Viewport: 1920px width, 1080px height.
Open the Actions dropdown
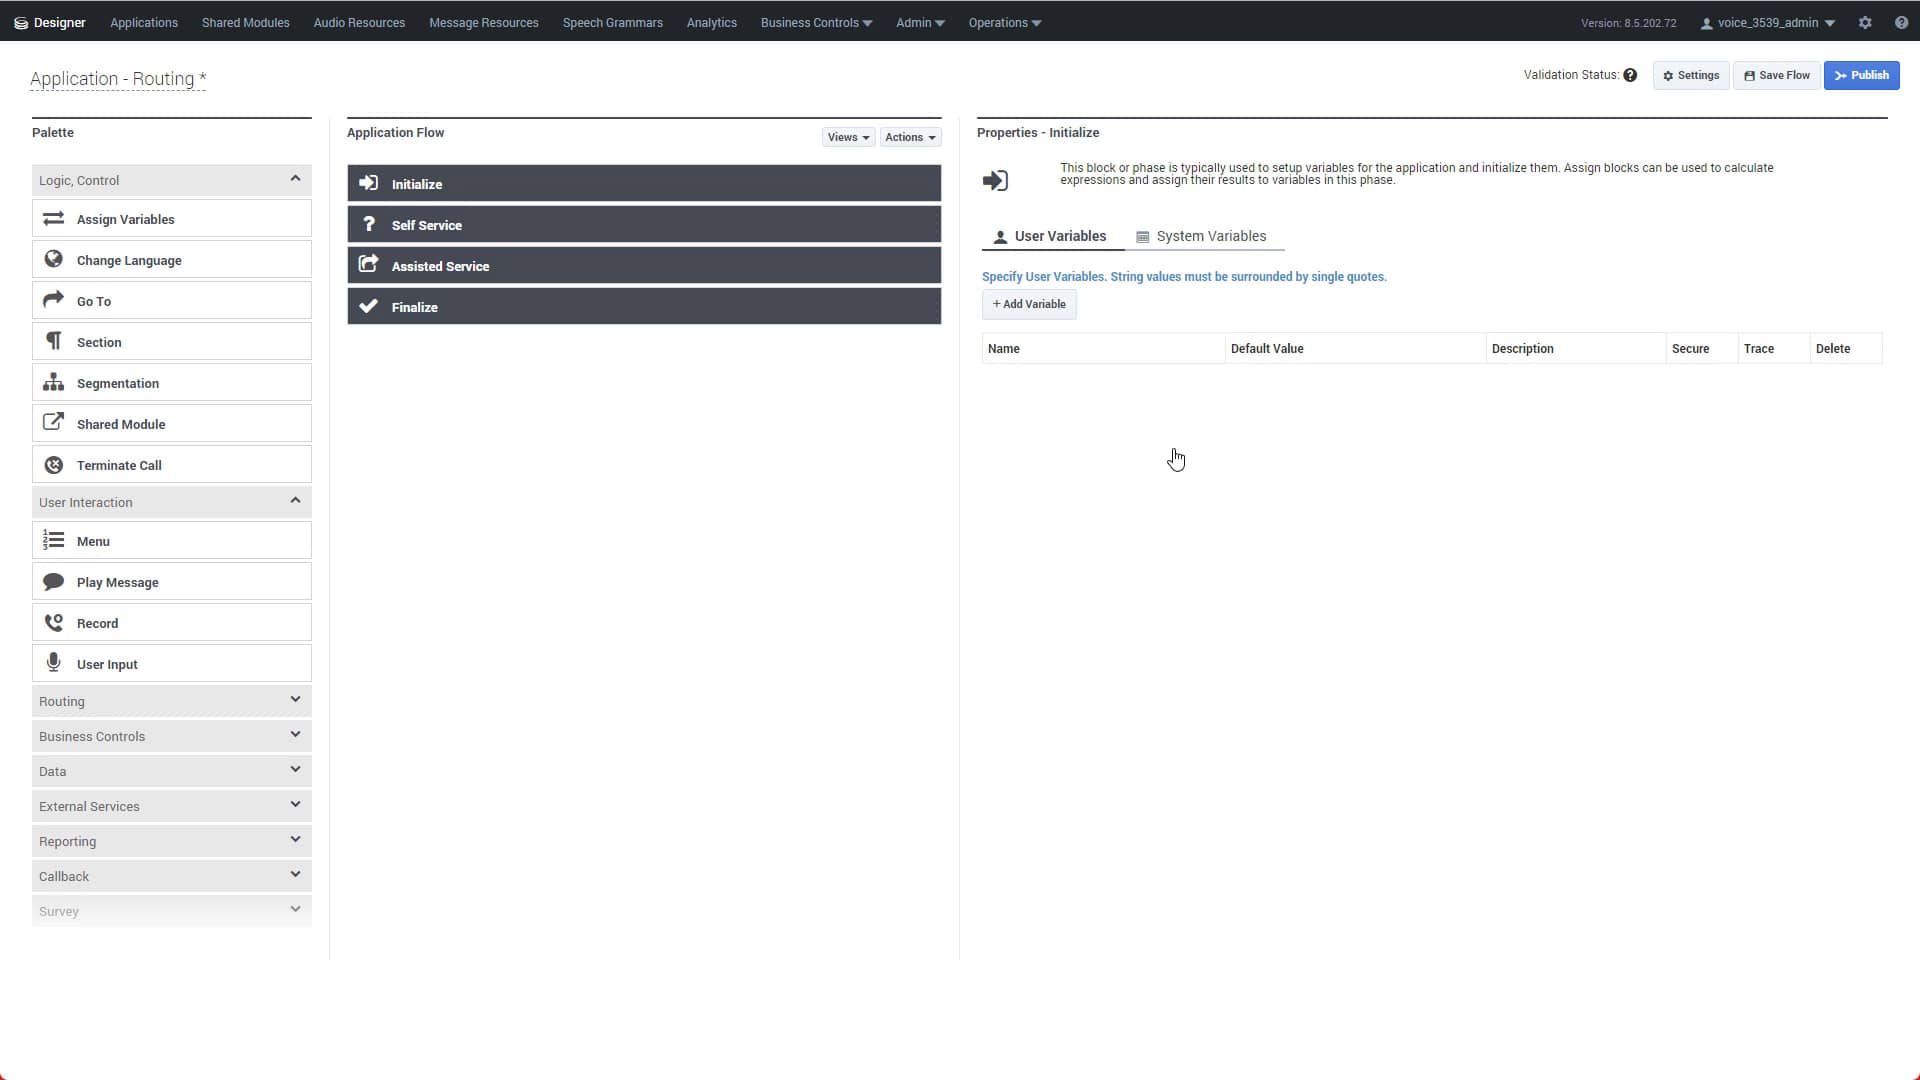[909, 137]
